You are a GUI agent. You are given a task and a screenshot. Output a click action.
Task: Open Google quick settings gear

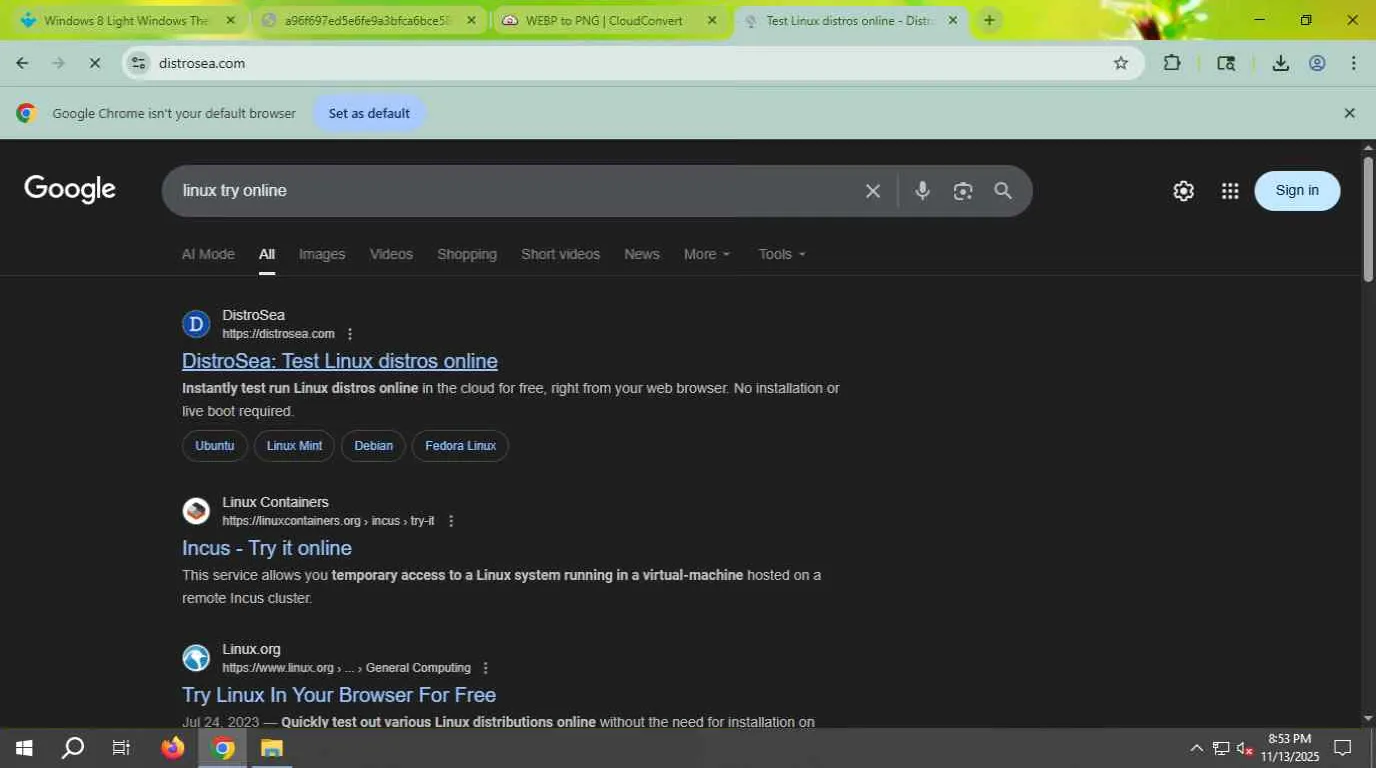(x=1183, y=191)
